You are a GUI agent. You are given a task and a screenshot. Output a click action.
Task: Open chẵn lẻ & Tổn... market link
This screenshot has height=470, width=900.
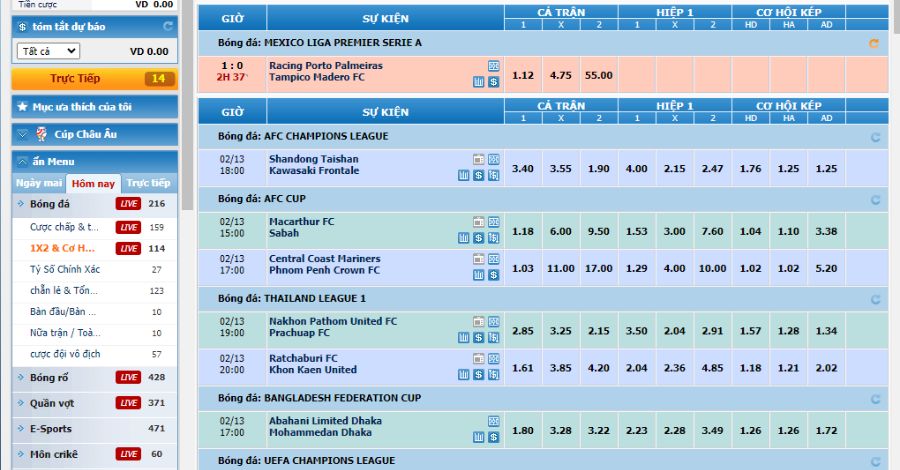(x=64, y=291)
